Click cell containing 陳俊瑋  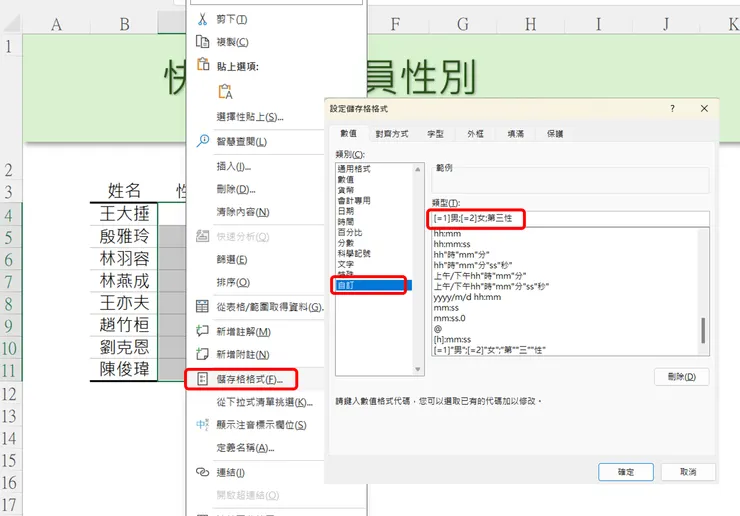pos(124,369)
